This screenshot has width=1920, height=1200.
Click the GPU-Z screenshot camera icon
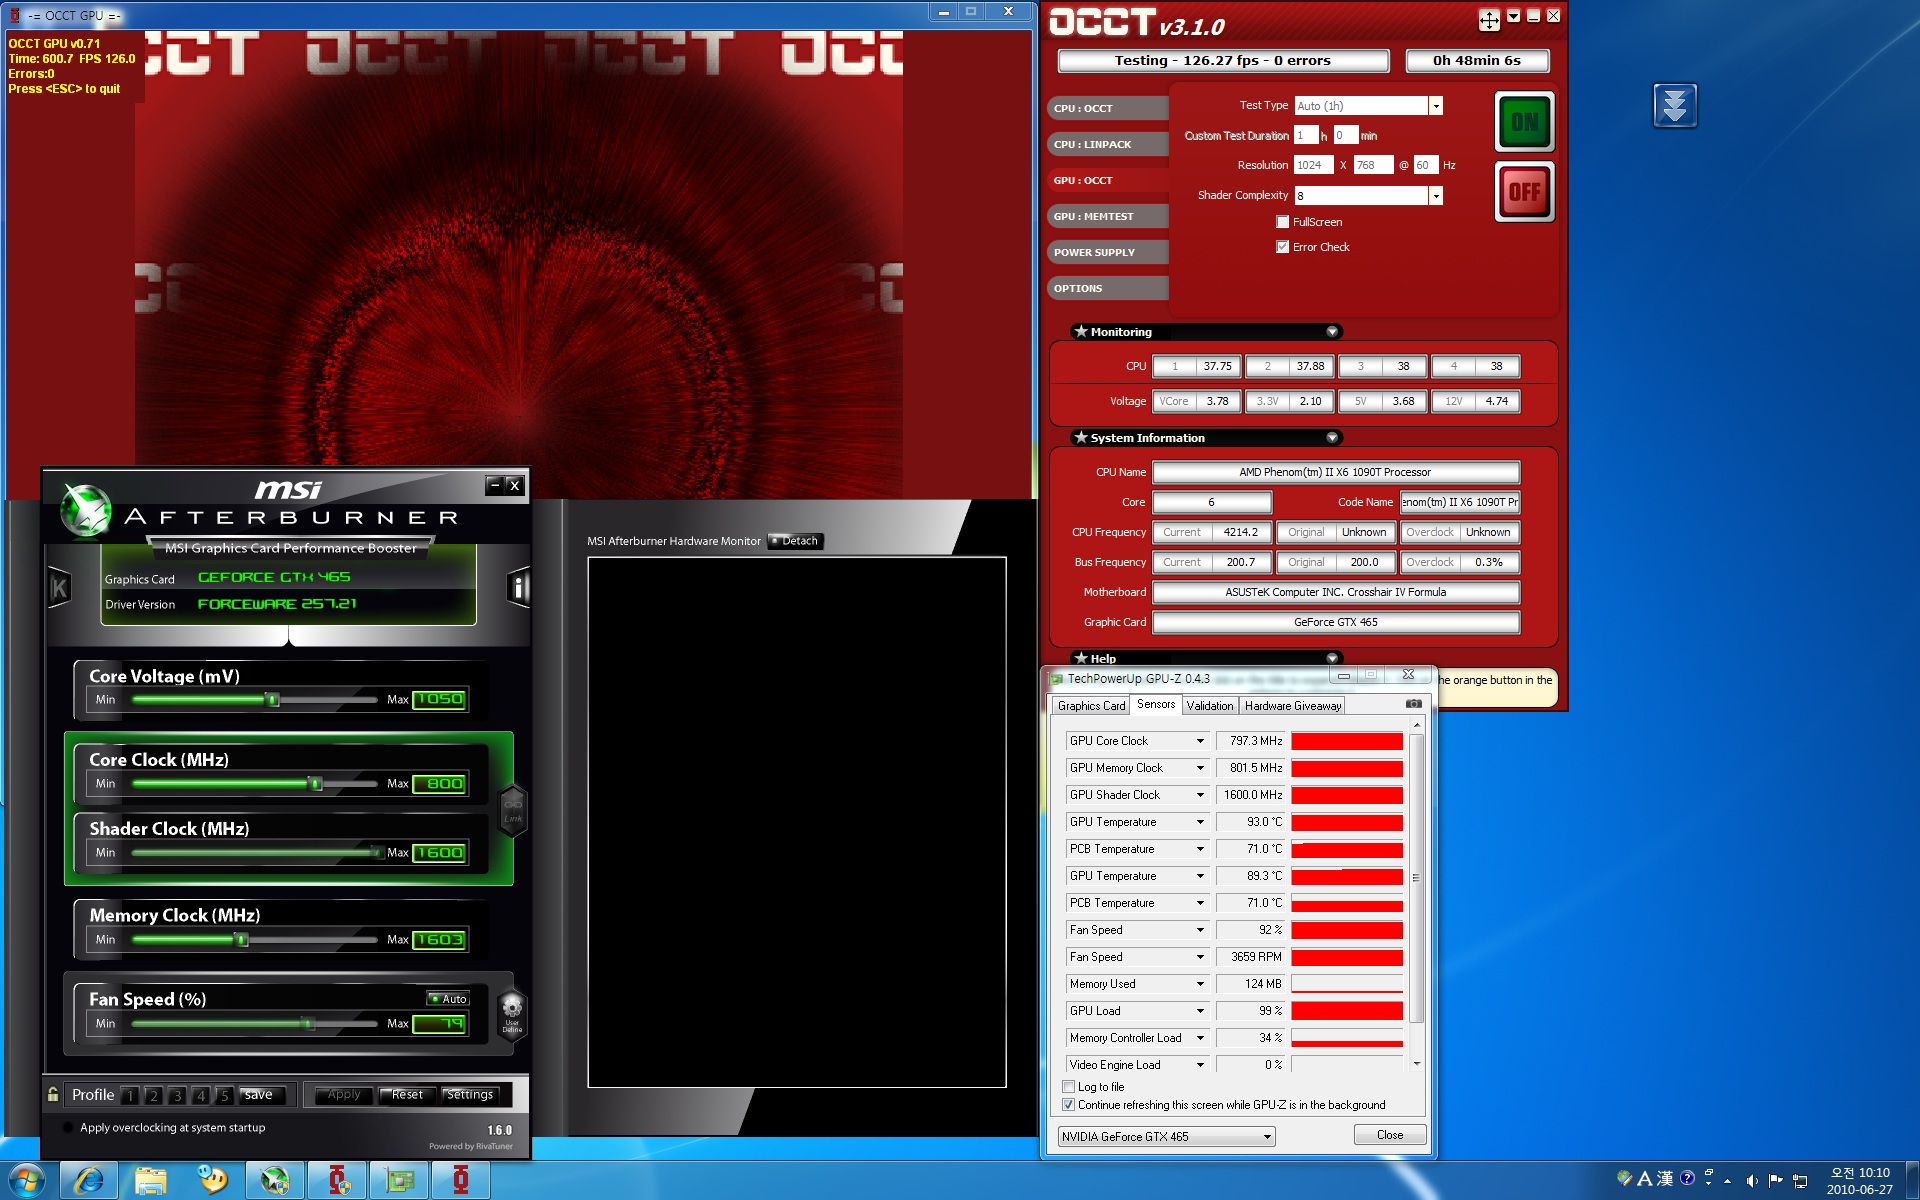1413,704
